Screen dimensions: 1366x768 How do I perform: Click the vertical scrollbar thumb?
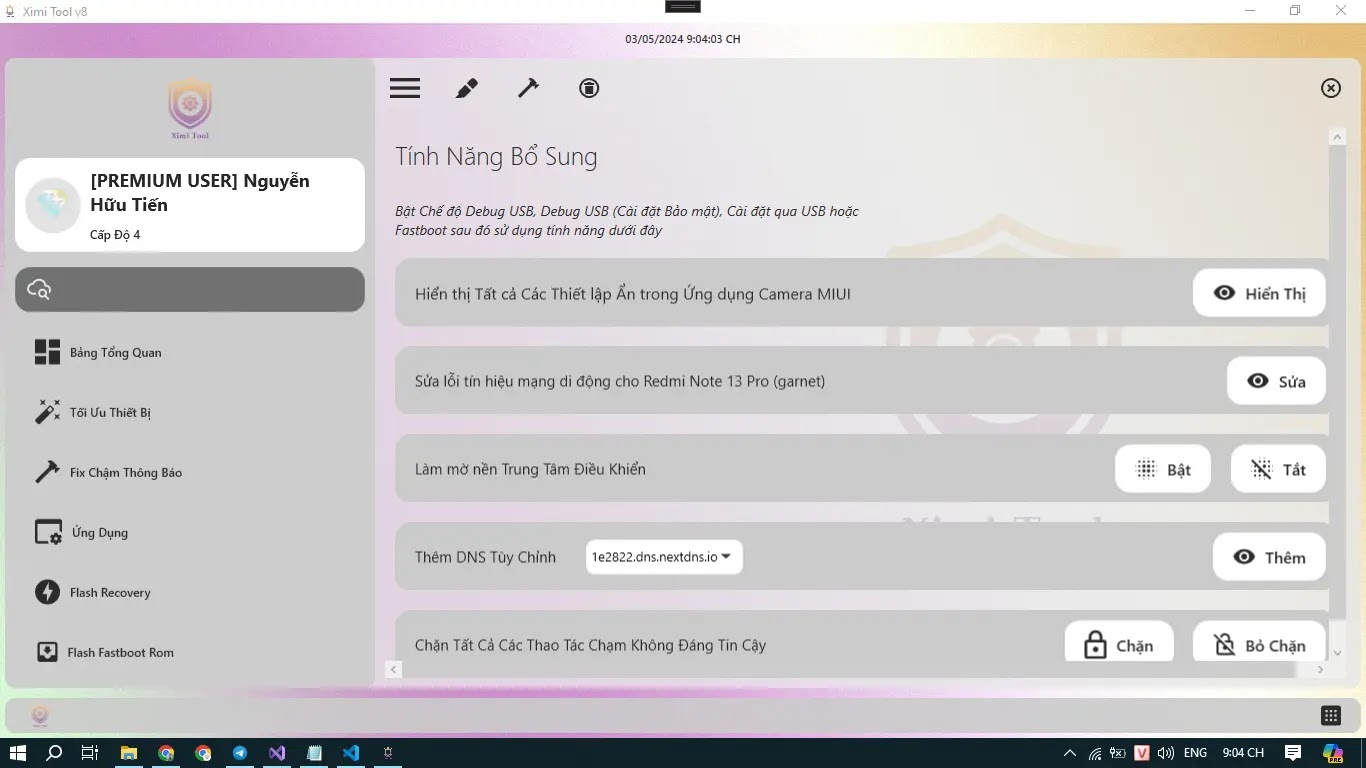pos(1337,384)
